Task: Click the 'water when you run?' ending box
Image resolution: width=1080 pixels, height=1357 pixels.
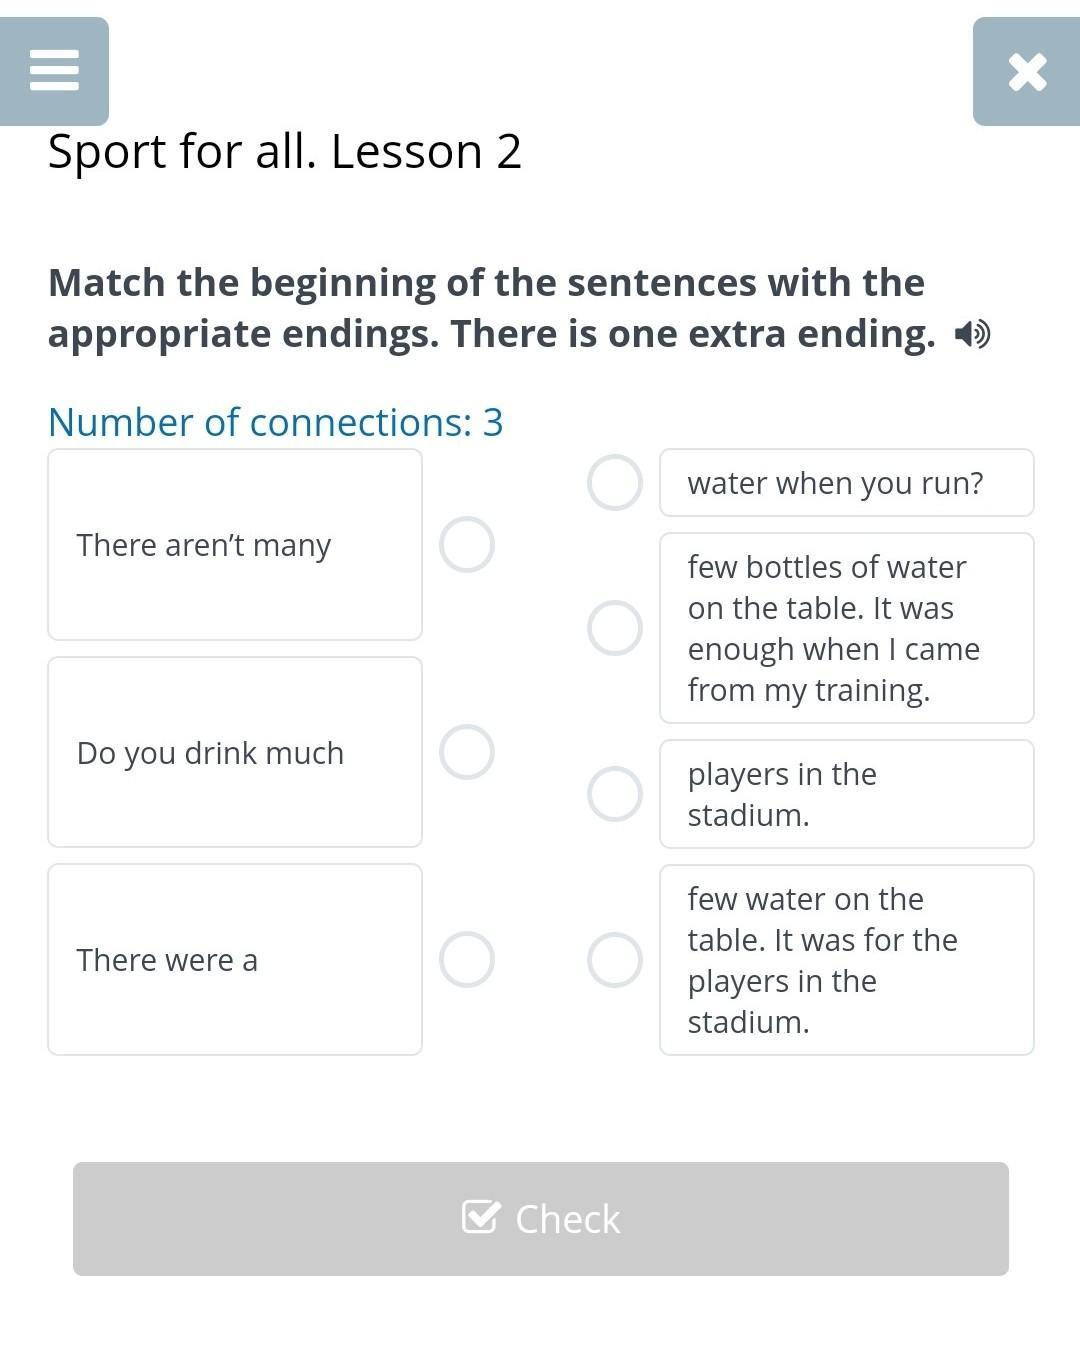Action: point(846,483)
